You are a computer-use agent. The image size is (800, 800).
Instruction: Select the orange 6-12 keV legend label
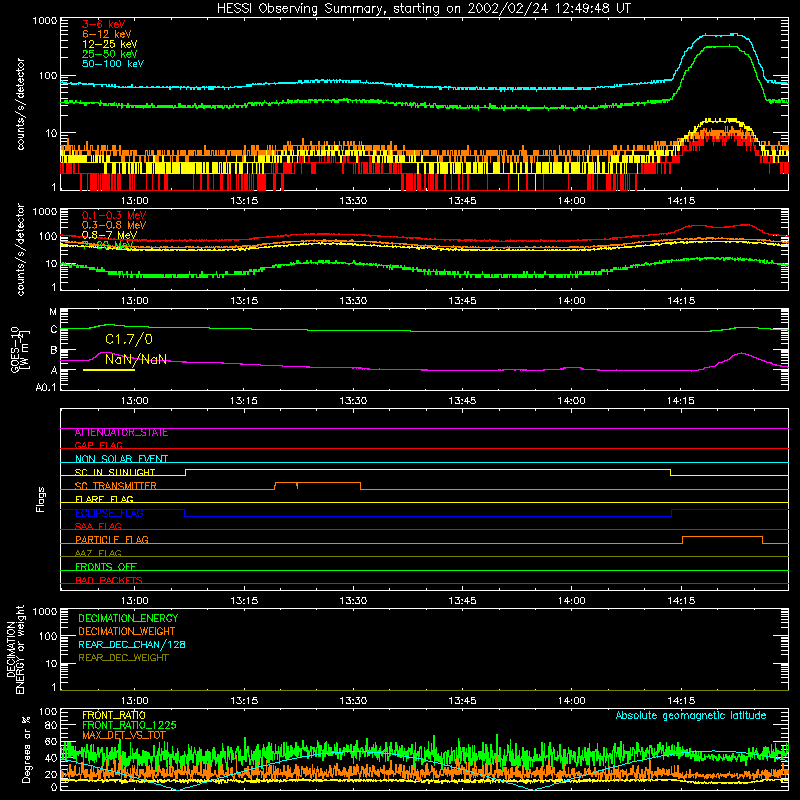(x=107, y=34)
